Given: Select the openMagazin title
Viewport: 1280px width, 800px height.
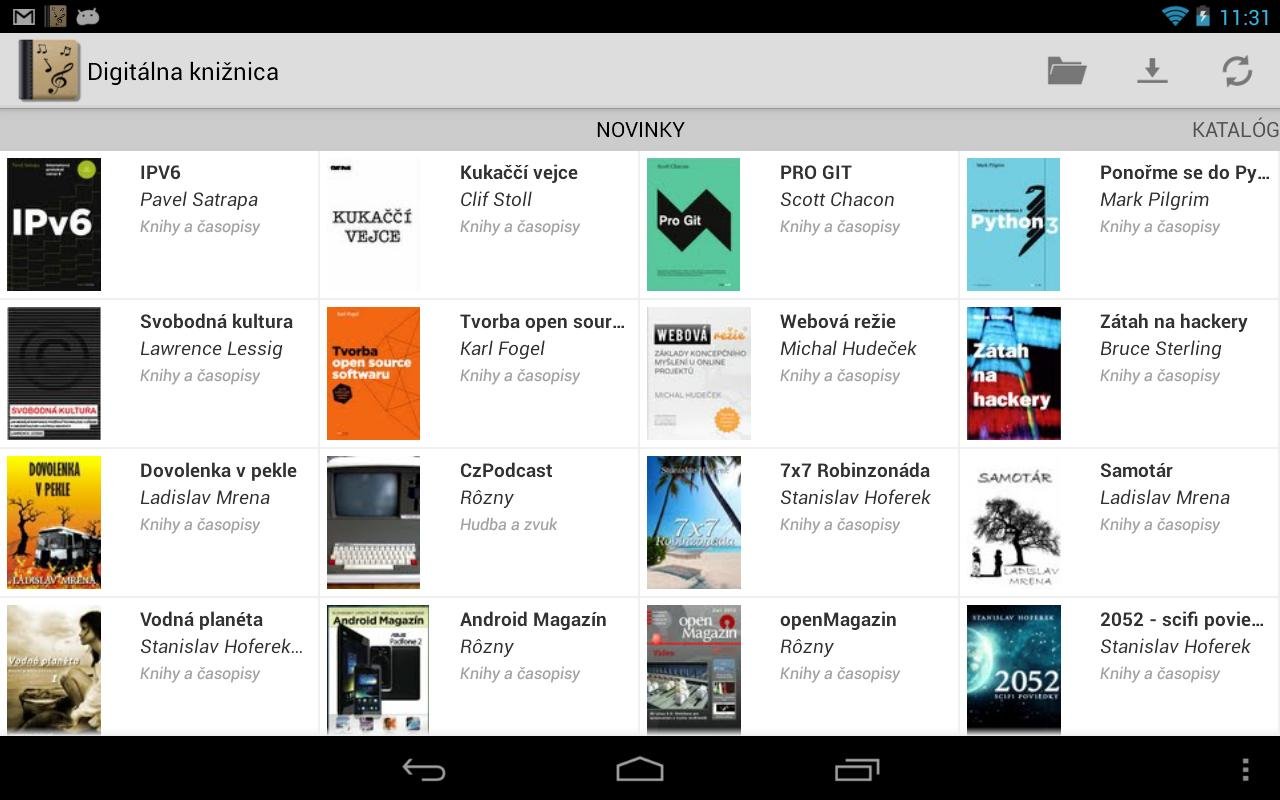Looking at the screenshot, I should [x=838, y=619].
